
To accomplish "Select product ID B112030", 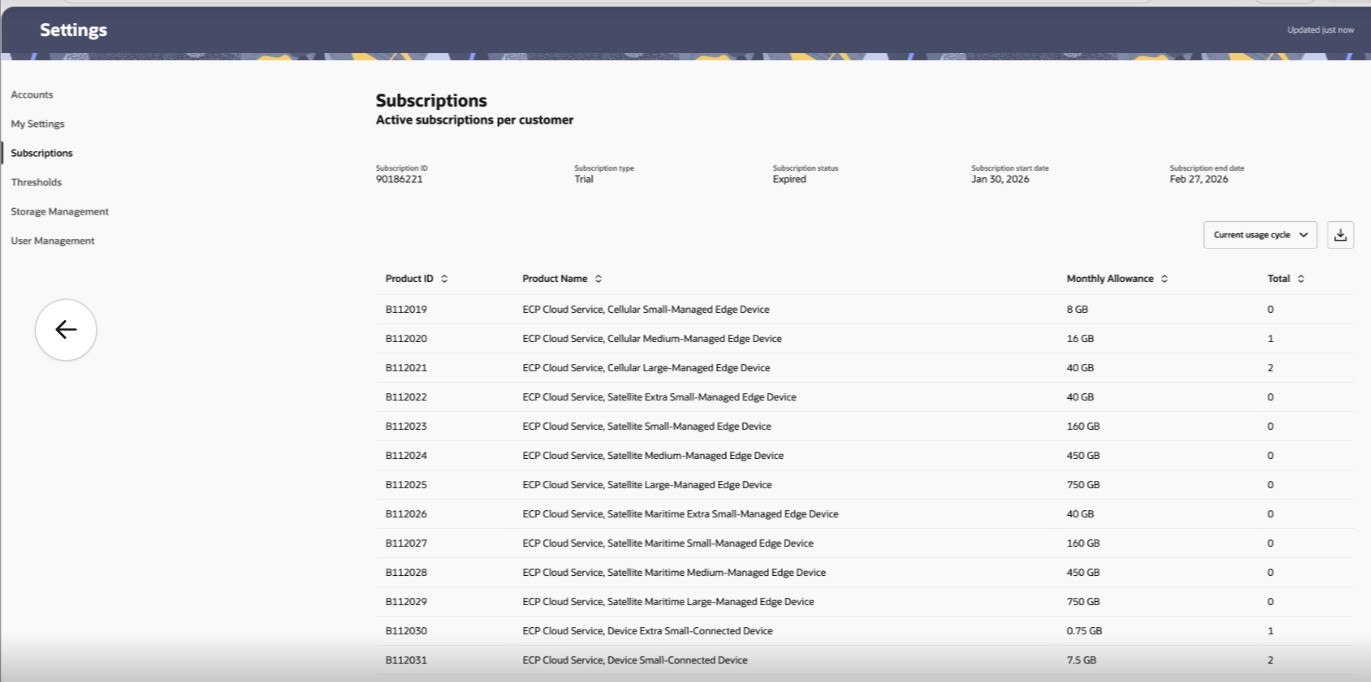I will tap(406, 631).
